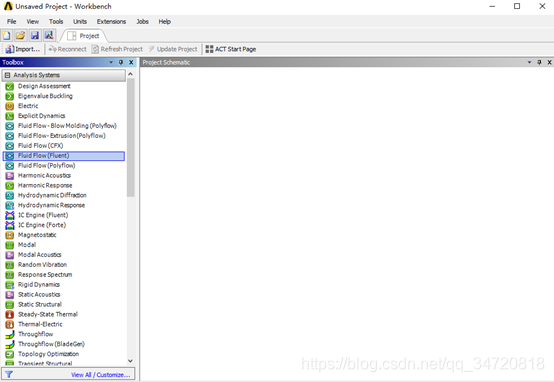Viewport: 554px width, 382px height.
Task: Open the Toolbox panel dropdown arrow
Action: point(111,62)
